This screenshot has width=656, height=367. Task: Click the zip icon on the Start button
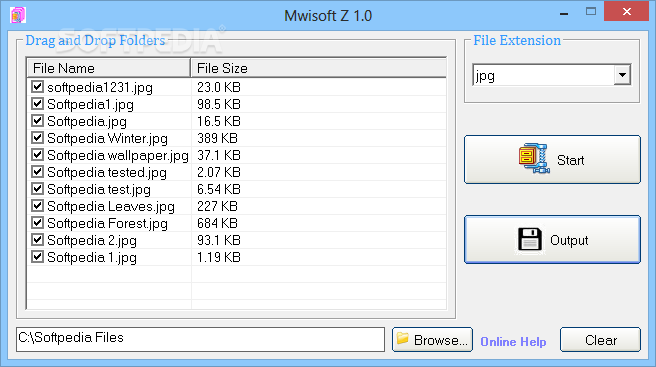coord(534,159)
